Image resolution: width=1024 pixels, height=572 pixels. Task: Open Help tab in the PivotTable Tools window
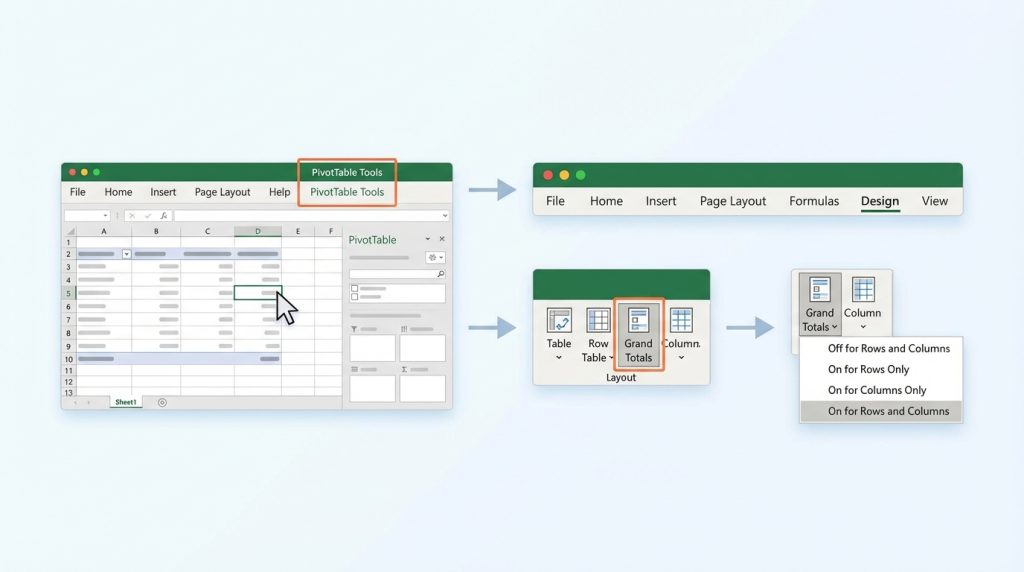pyautogui.click(x=280, y=192)
